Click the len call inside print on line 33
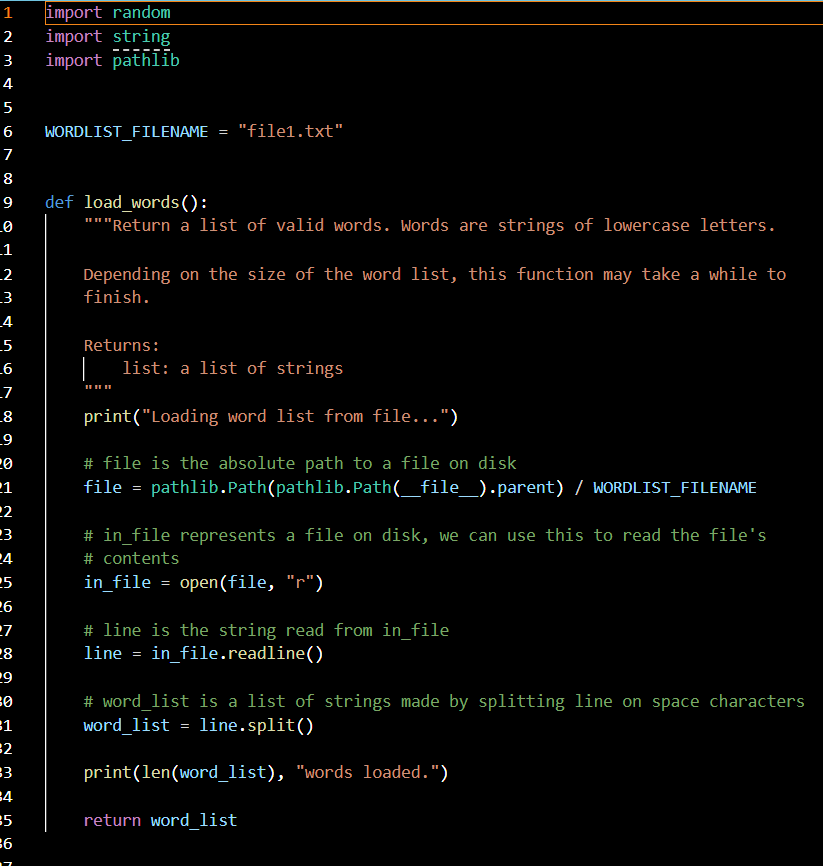This screenshot has height=866, width=823. pyautogui.click(x=158, y=772)
